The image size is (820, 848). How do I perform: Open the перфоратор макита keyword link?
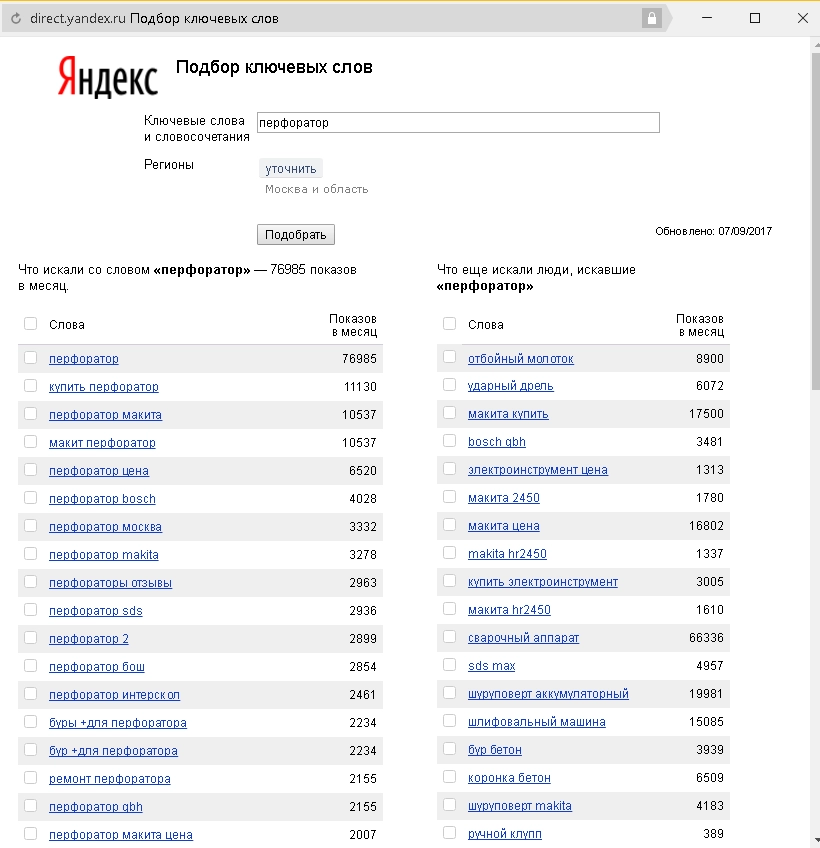click(x=105, y=415)
